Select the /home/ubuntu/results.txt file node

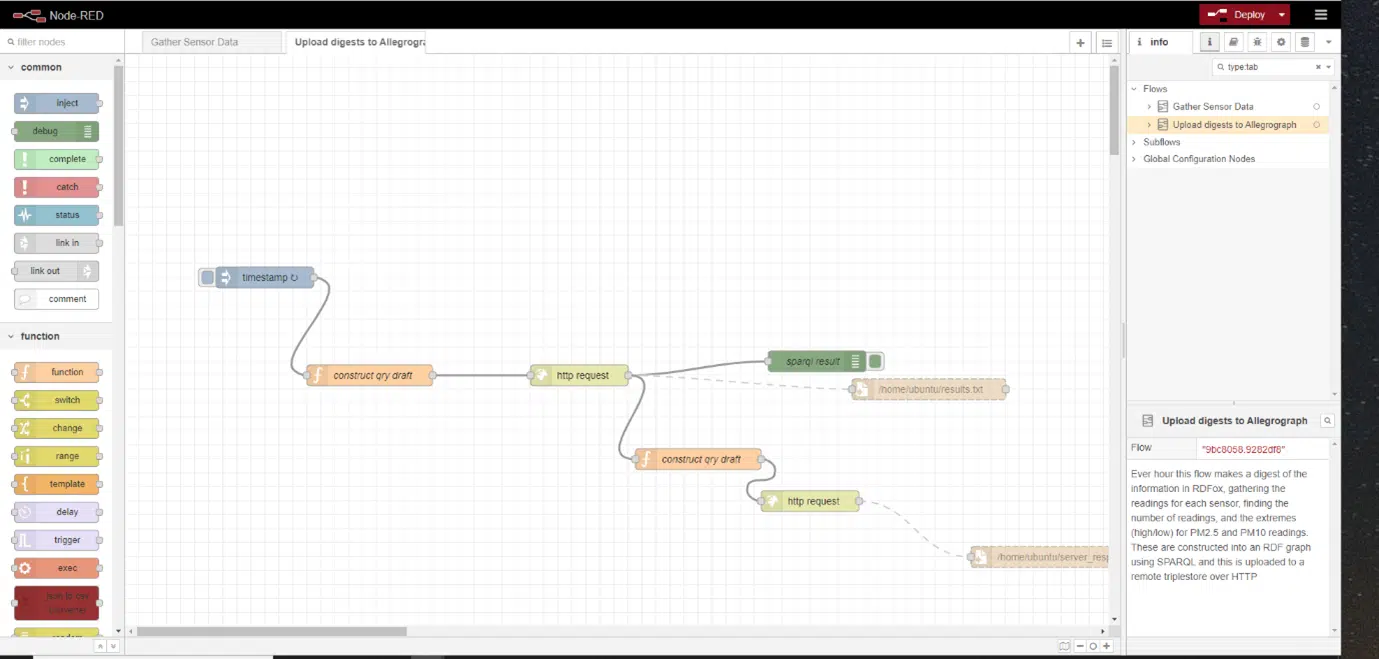click(930, 389)
